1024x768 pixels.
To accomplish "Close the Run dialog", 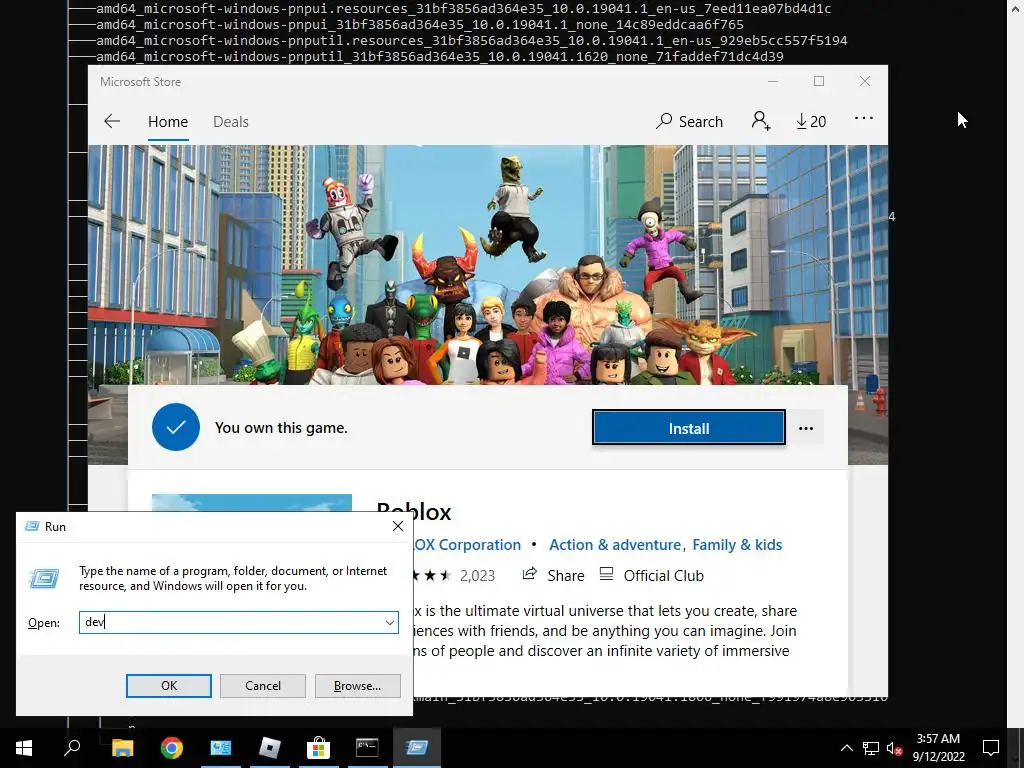I will point(398,526).
